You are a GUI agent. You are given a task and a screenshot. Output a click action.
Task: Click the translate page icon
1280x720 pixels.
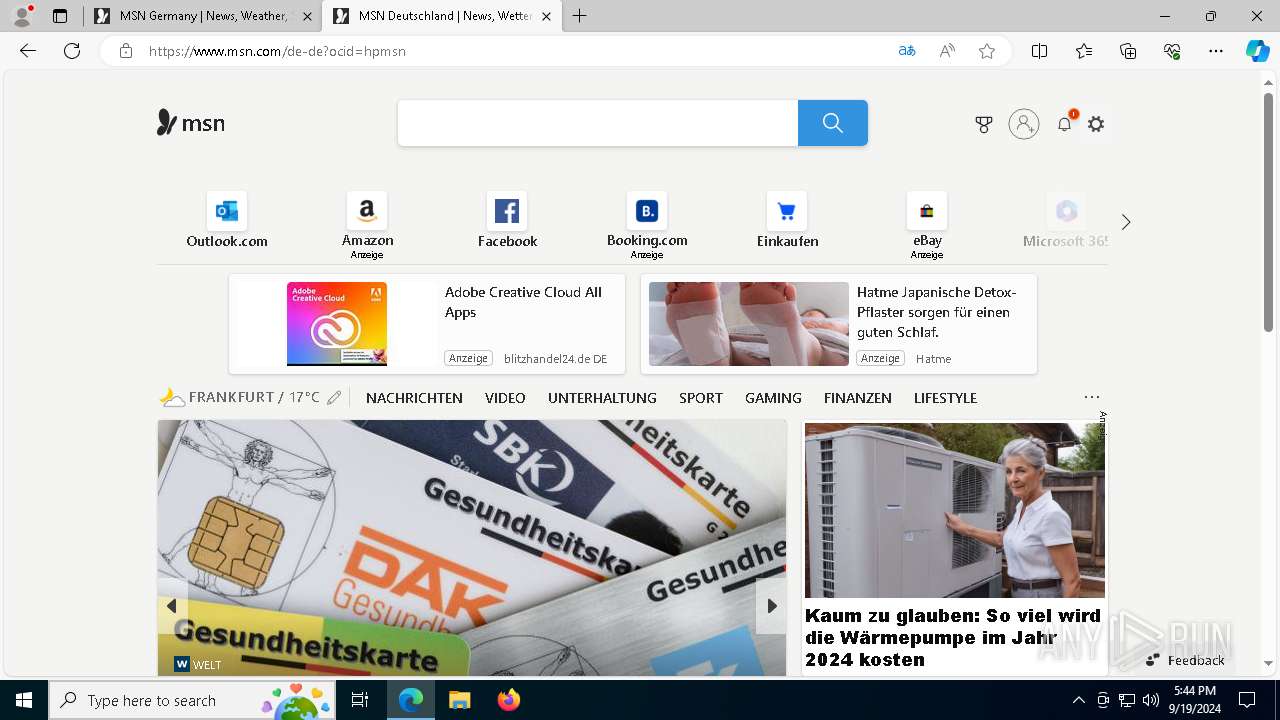pos(907,51)
